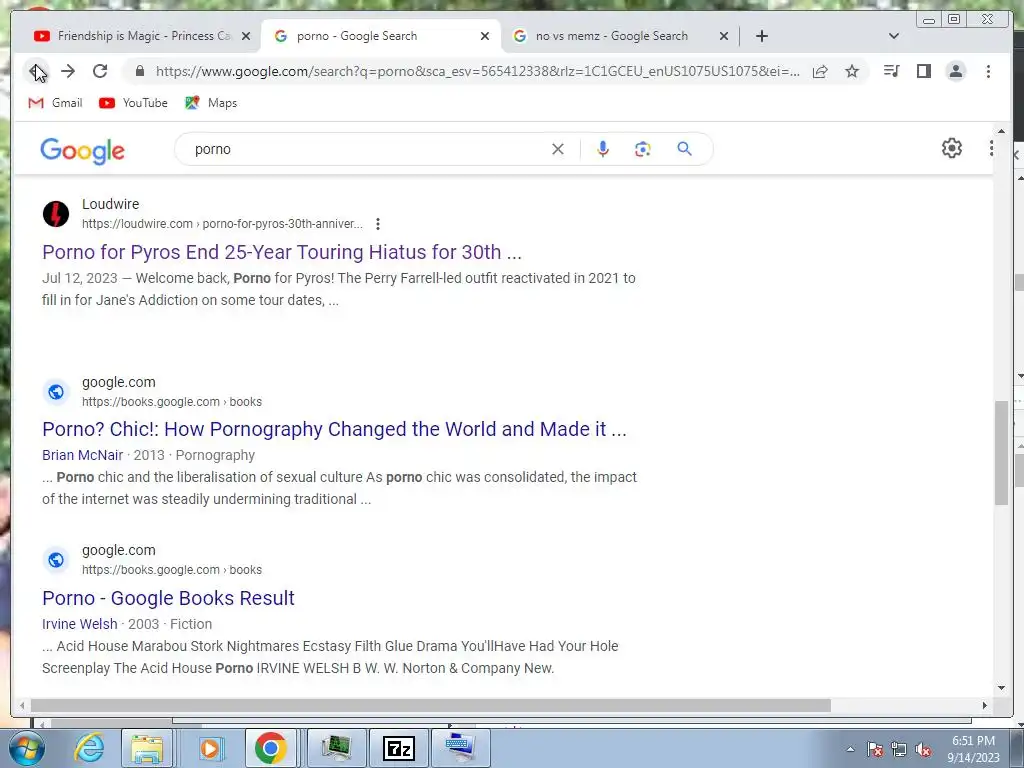Open the media control icon
Viewport: 1024px width, 768px height.
point(891,71)
